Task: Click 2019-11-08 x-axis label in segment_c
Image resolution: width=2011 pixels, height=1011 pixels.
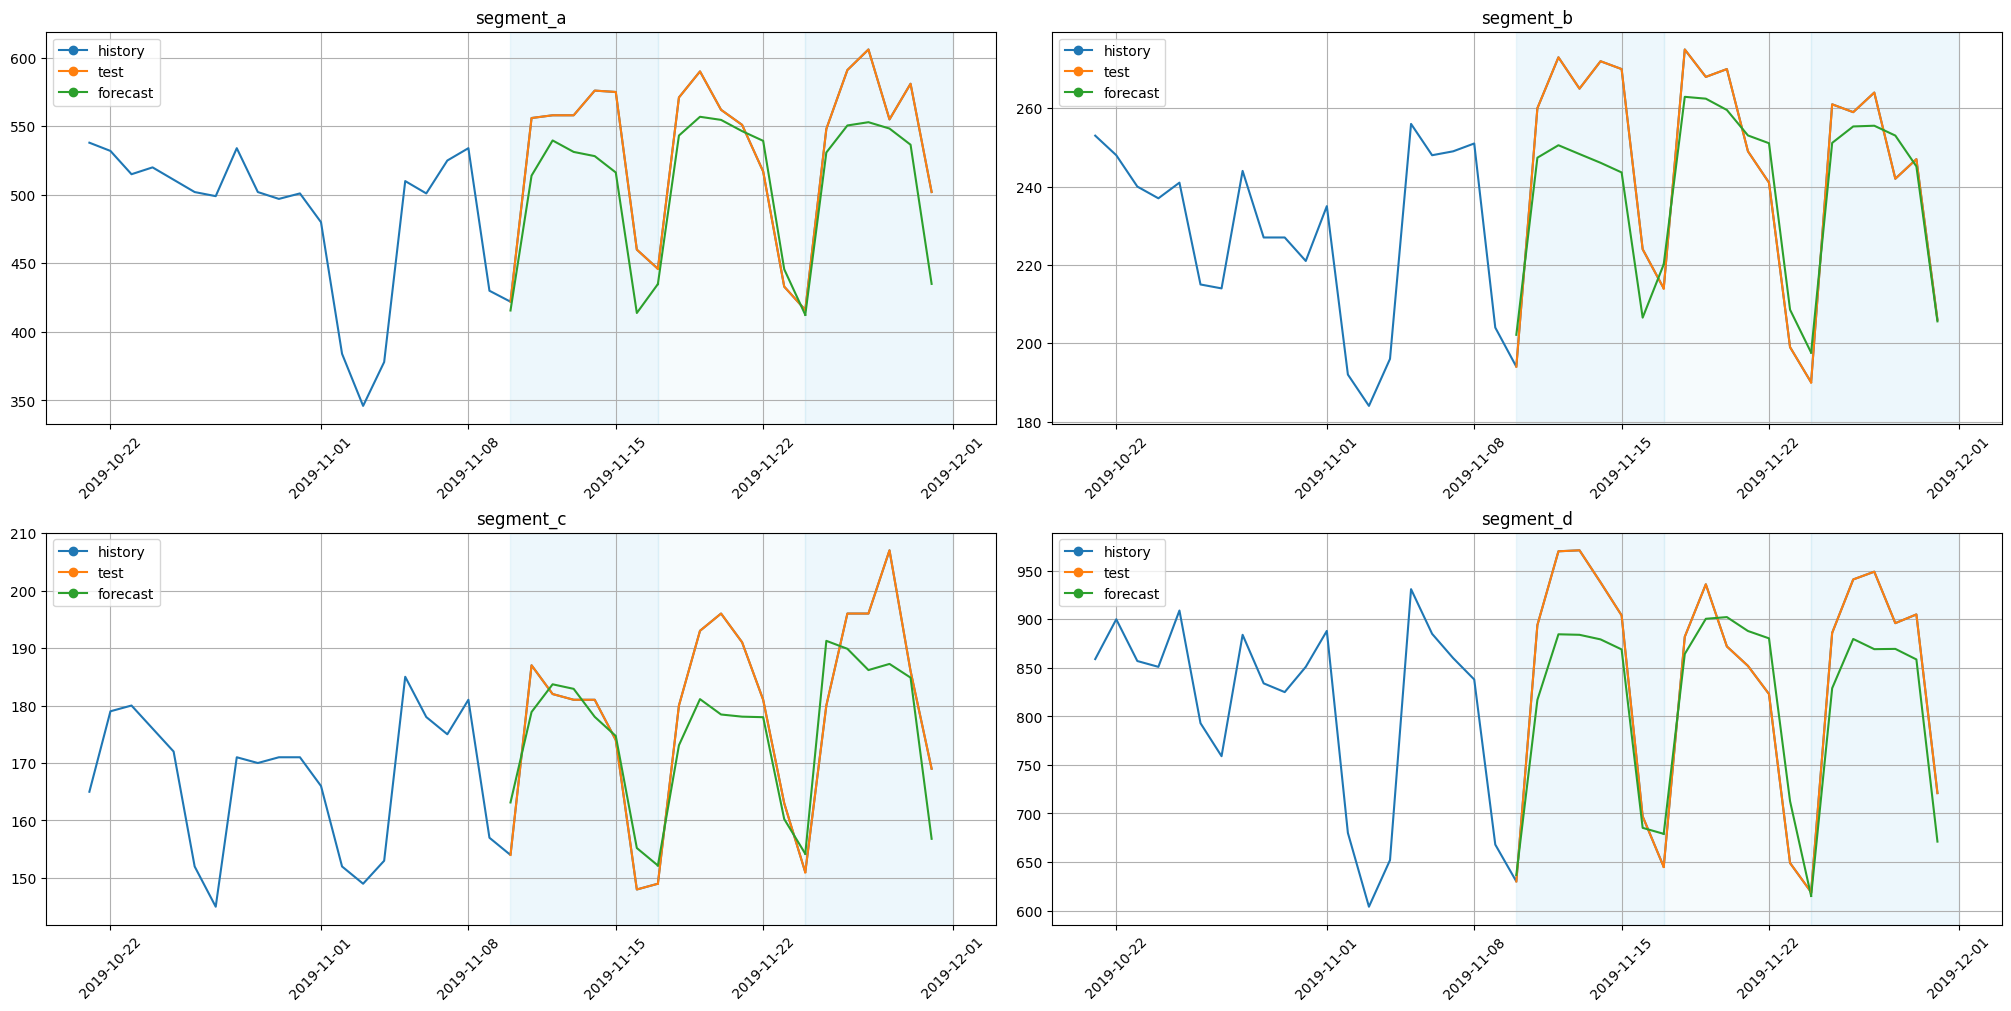Action: coord(466,970)
